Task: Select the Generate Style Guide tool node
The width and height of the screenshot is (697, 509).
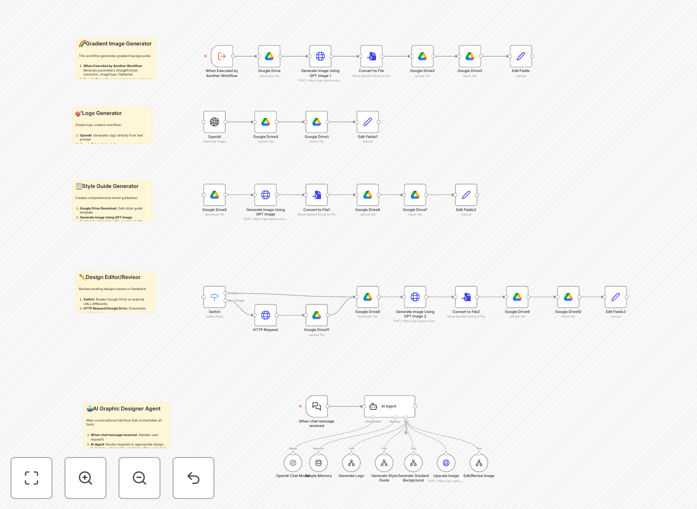Action: point(384,463)
